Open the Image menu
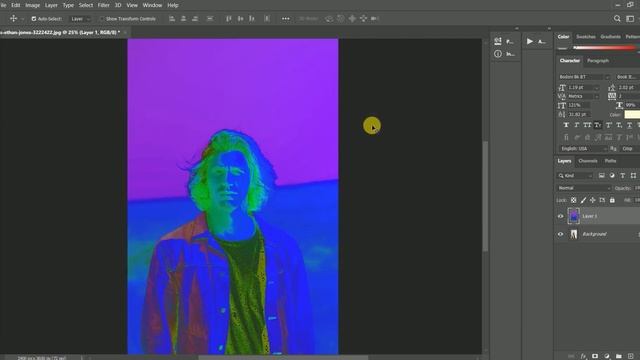The height and width of the screenshot is (360, 640). [33, 5]
